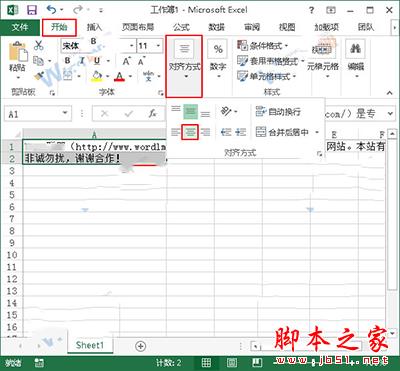Switch to the 数据 data tab
The height and width of the screenshot is (371, 400).
(x=216, y=27)
